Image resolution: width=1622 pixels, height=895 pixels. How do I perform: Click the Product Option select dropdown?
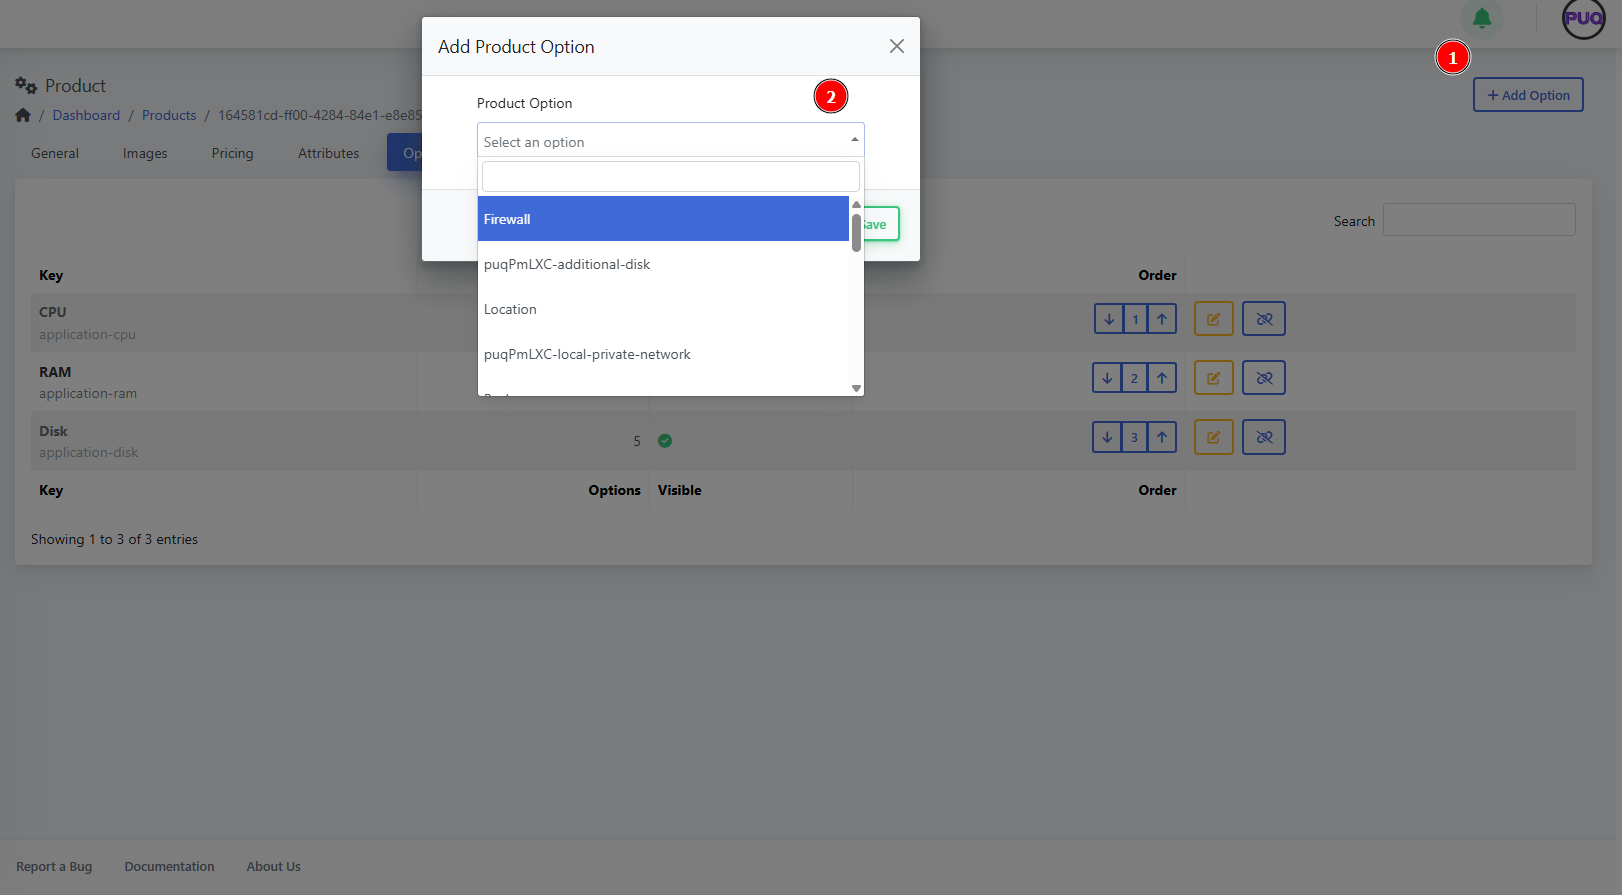click(670, 141)
